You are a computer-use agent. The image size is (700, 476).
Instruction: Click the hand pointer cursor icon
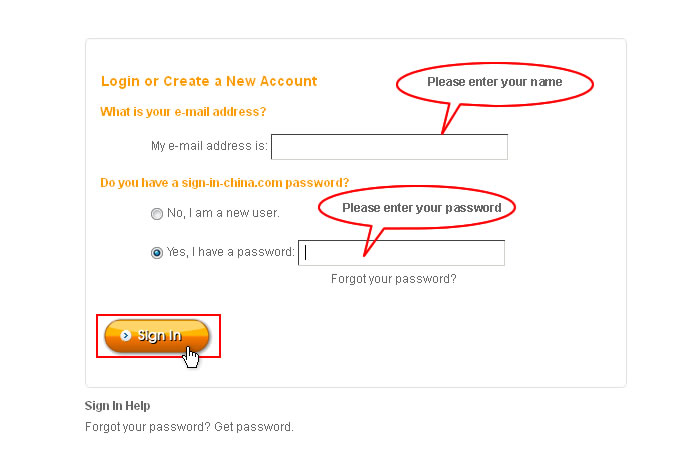pyautogui.click(x=192, y=358)
